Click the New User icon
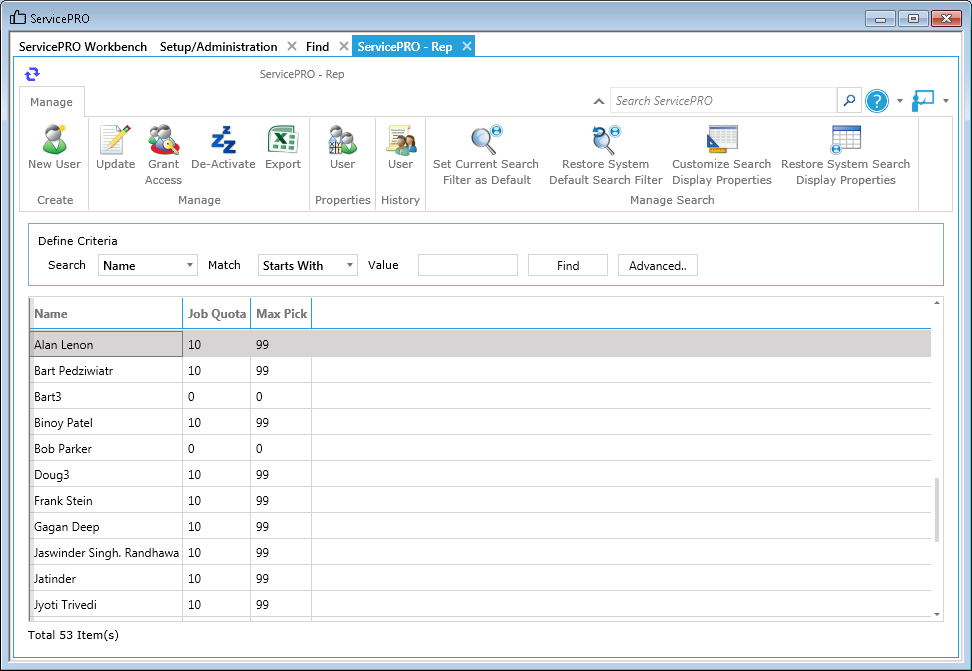Screen dimensions: 972x671 [55, 140]
